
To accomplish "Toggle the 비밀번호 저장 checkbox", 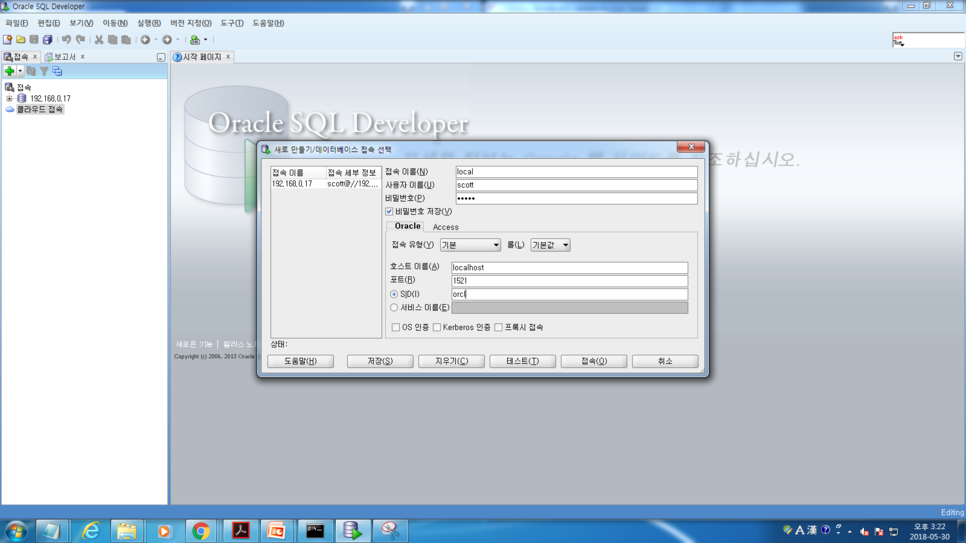I will point(389,211).
